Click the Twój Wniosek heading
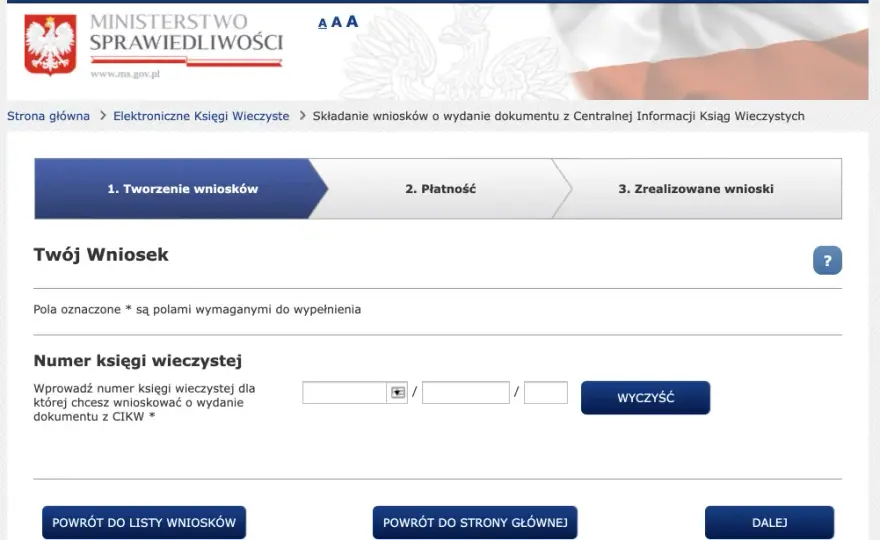880x540 pixels. (101, 254)
